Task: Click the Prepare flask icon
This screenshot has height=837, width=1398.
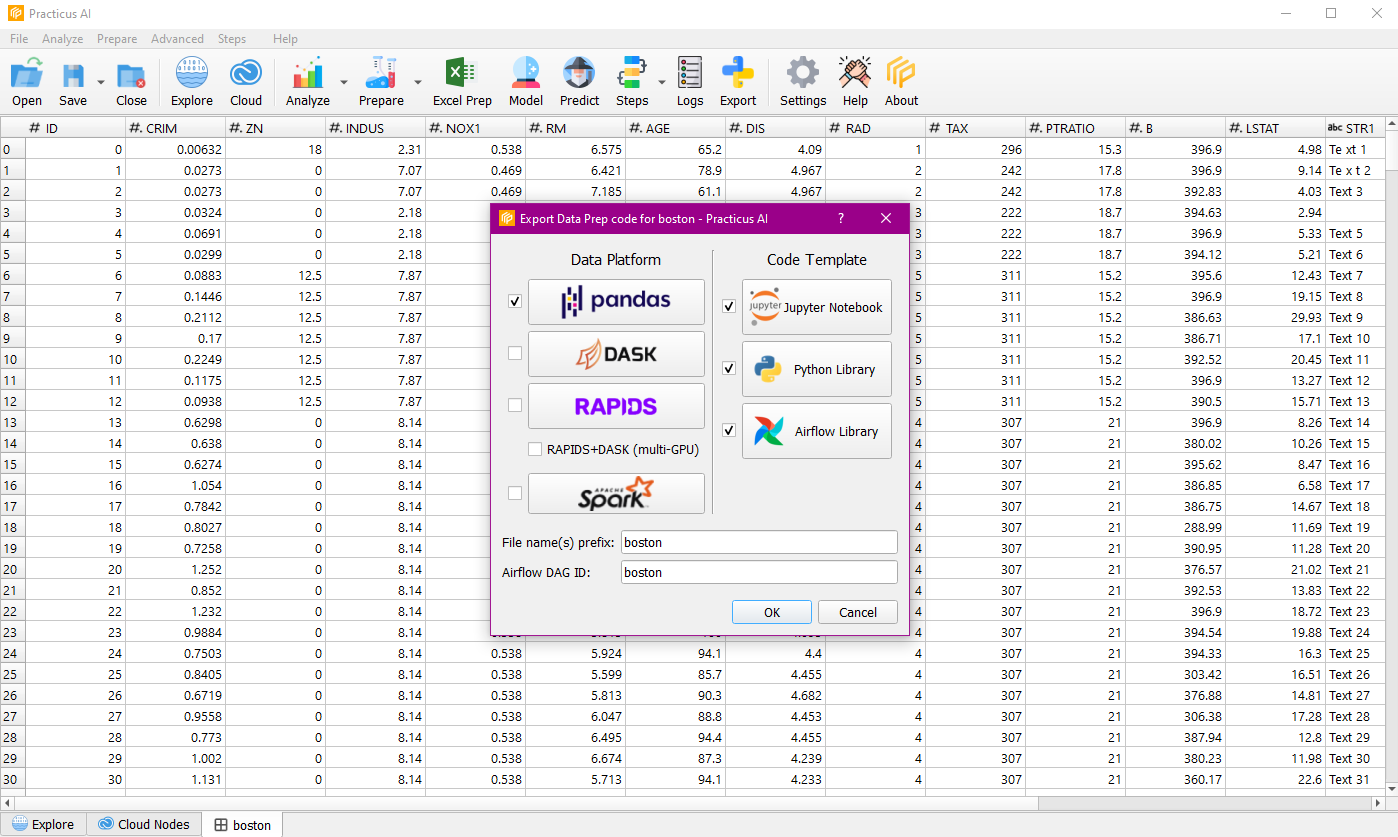Action: click(382, 82)
